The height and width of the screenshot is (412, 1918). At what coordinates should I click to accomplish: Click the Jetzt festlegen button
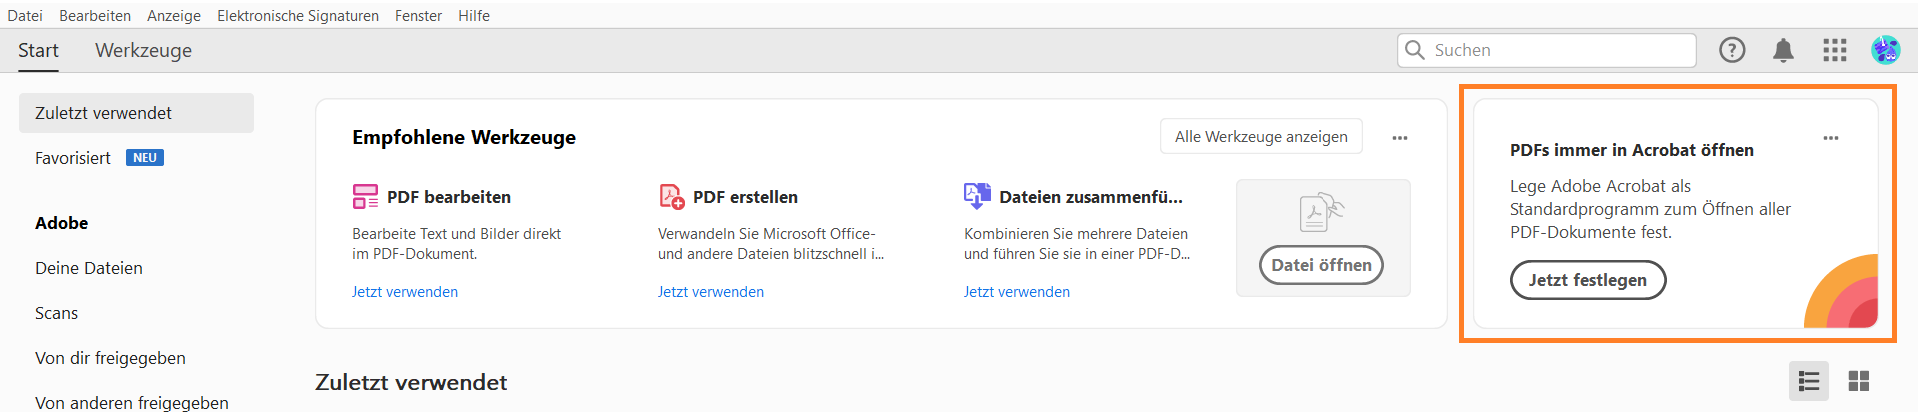[x=1587, y=280]
